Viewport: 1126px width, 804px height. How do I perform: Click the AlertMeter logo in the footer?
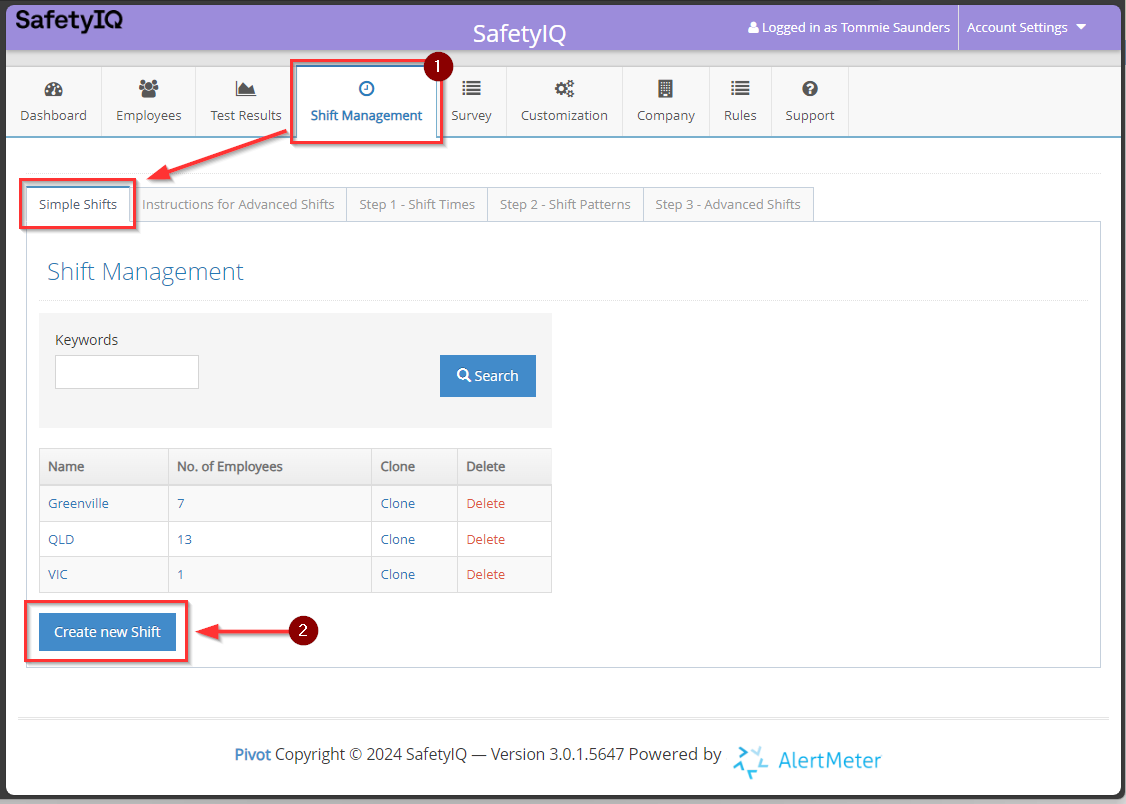tap(807, 761)
